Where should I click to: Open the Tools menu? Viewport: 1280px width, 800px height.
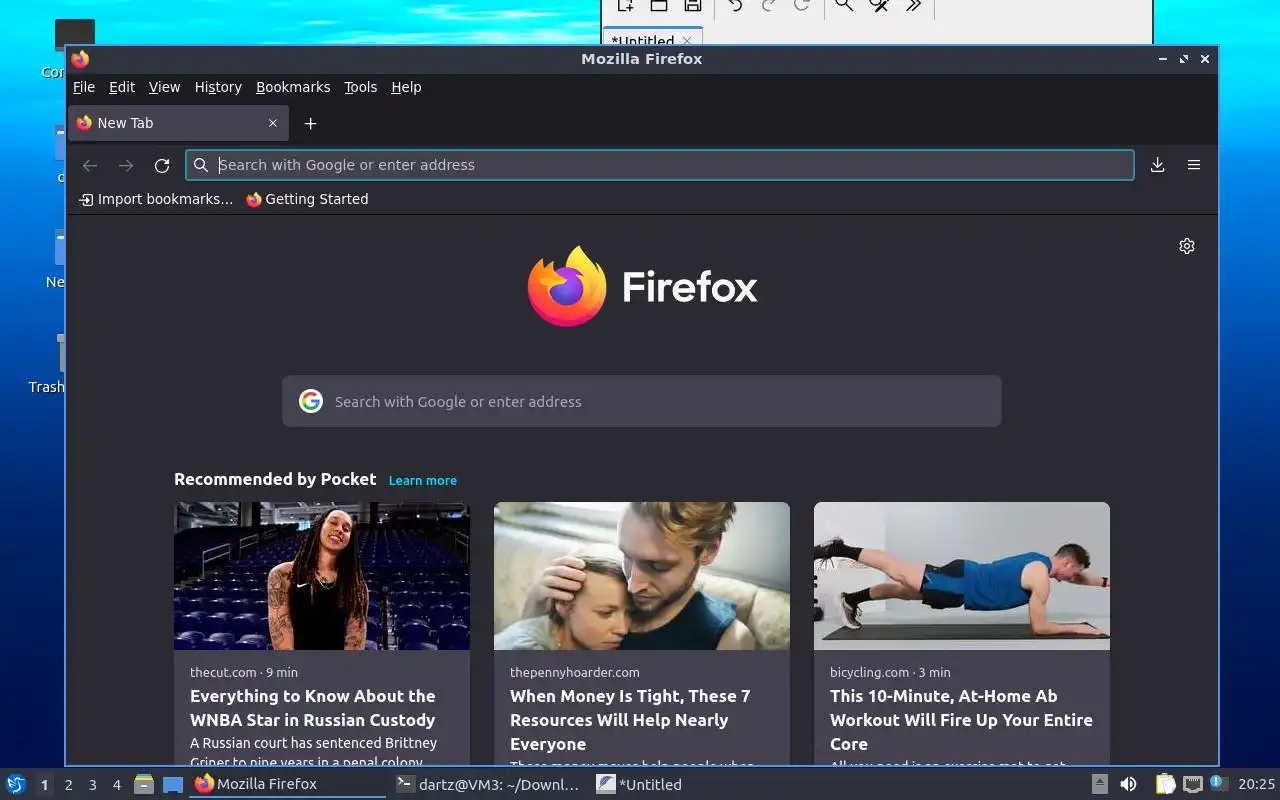pyautogui.click(x=361, y=87)
